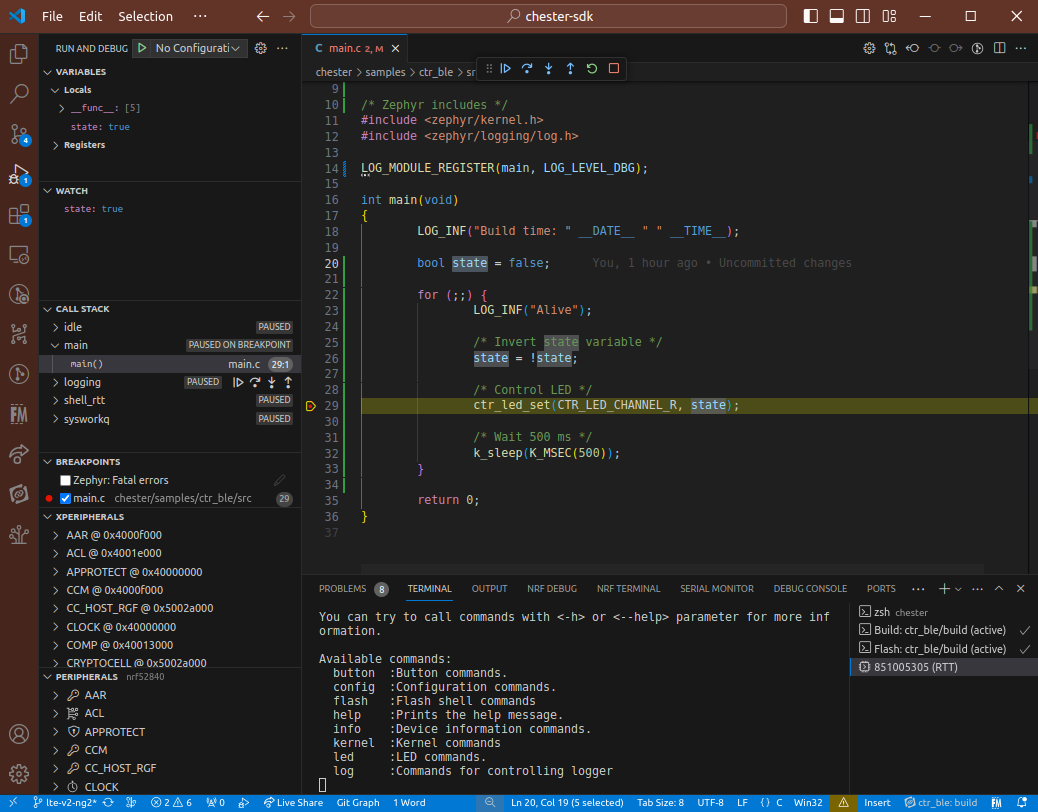This screenshot has width=1038, height=812.
Task: Open the Extensions view in the activity bar
Action: 19,215
